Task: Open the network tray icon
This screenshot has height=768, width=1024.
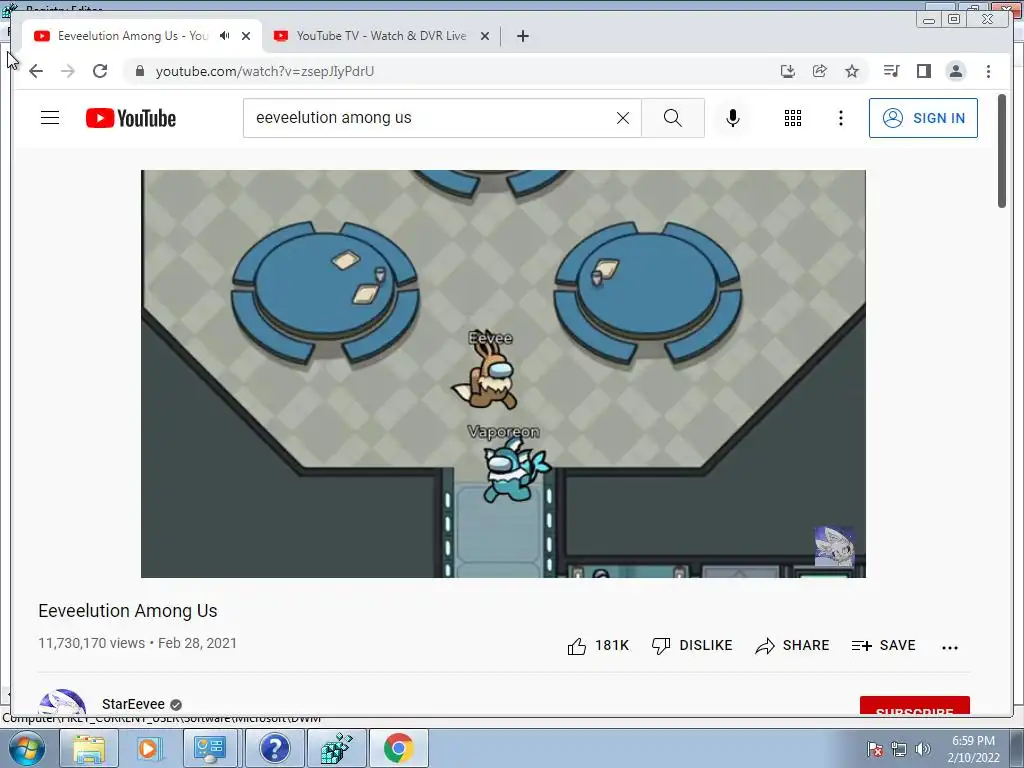Action: (899, 749)
